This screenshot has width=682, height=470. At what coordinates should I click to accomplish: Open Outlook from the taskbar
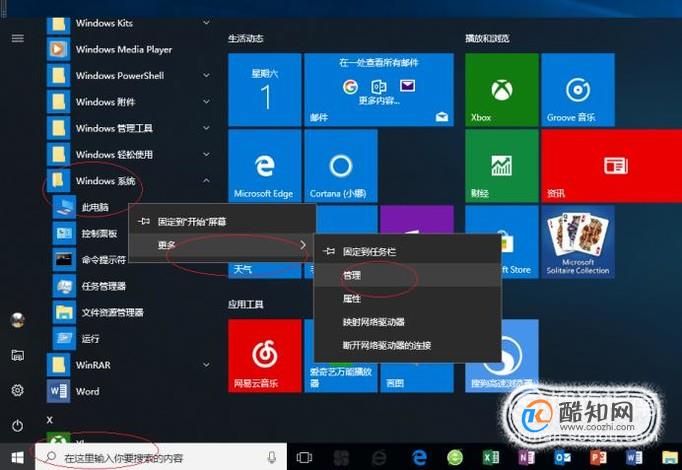(x=562, y=457)
